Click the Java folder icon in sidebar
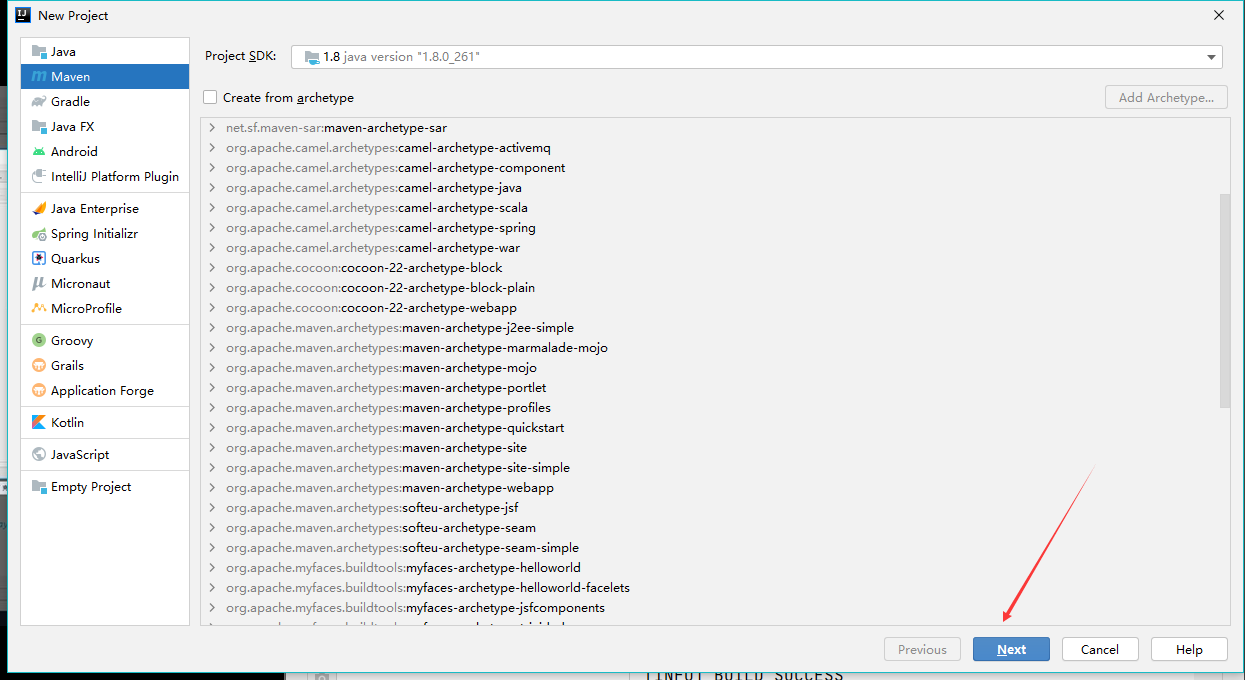Screen dimensions: 1245x680 point(39,51)
